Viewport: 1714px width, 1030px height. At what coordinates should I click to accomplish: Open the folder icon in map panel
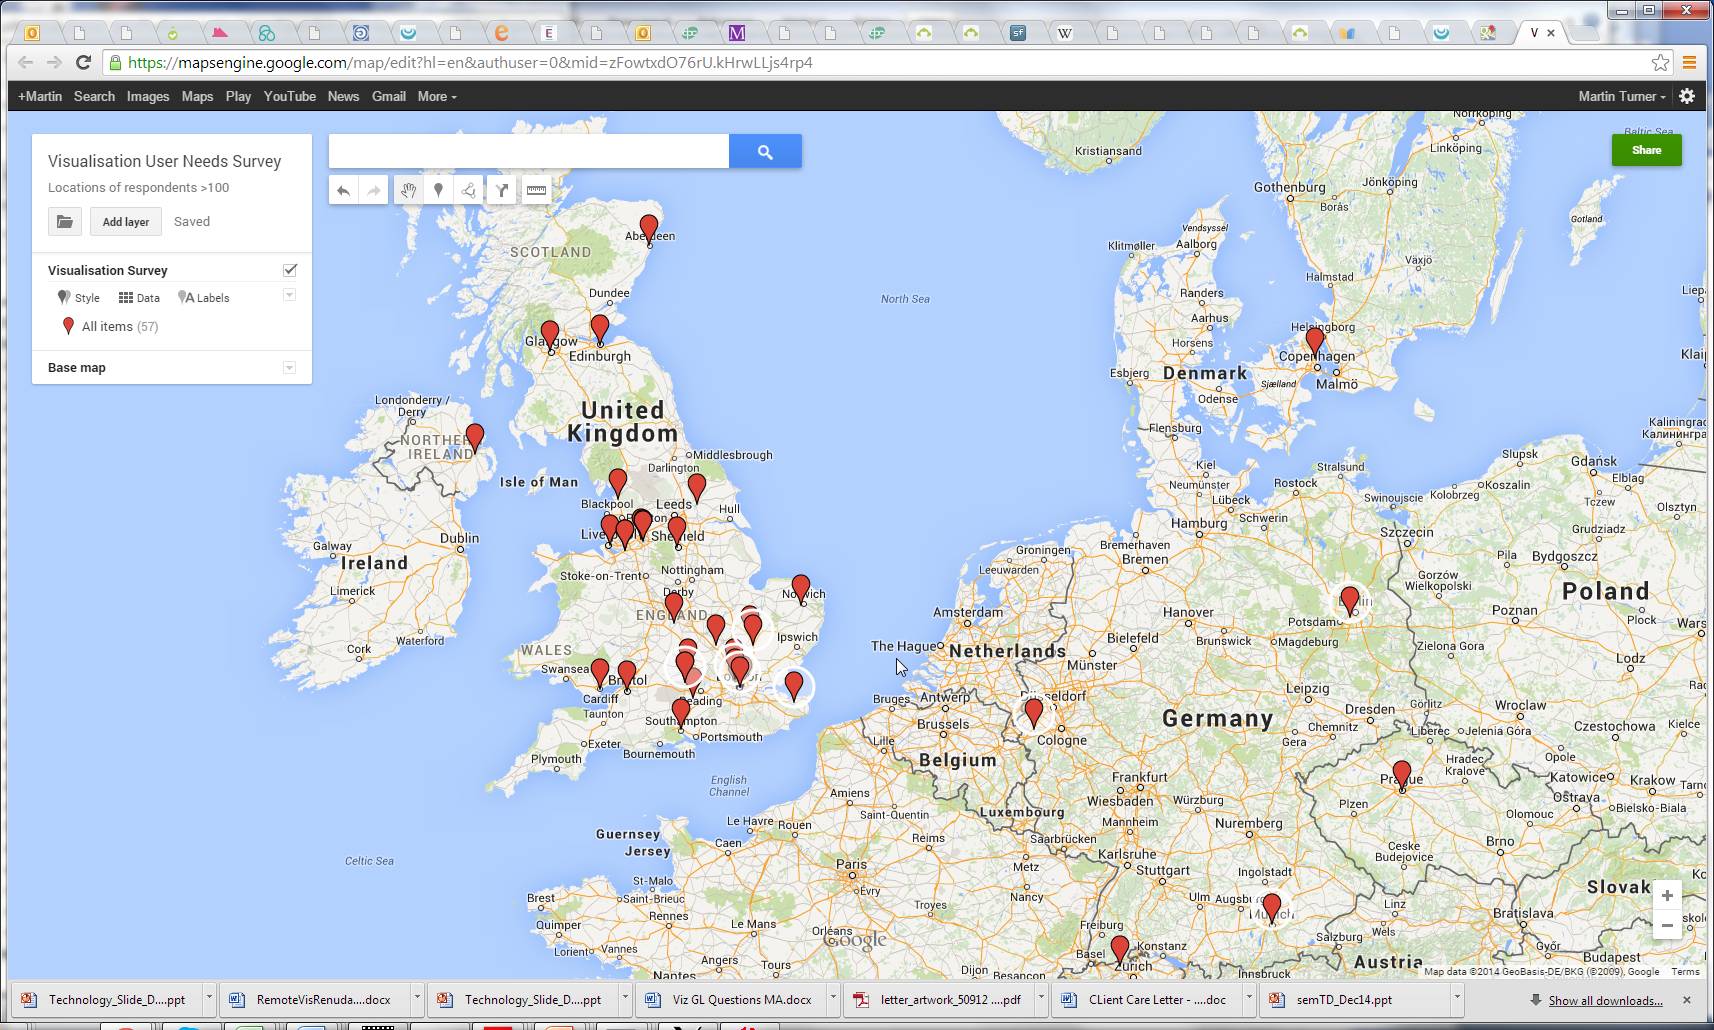click(65, 222)
